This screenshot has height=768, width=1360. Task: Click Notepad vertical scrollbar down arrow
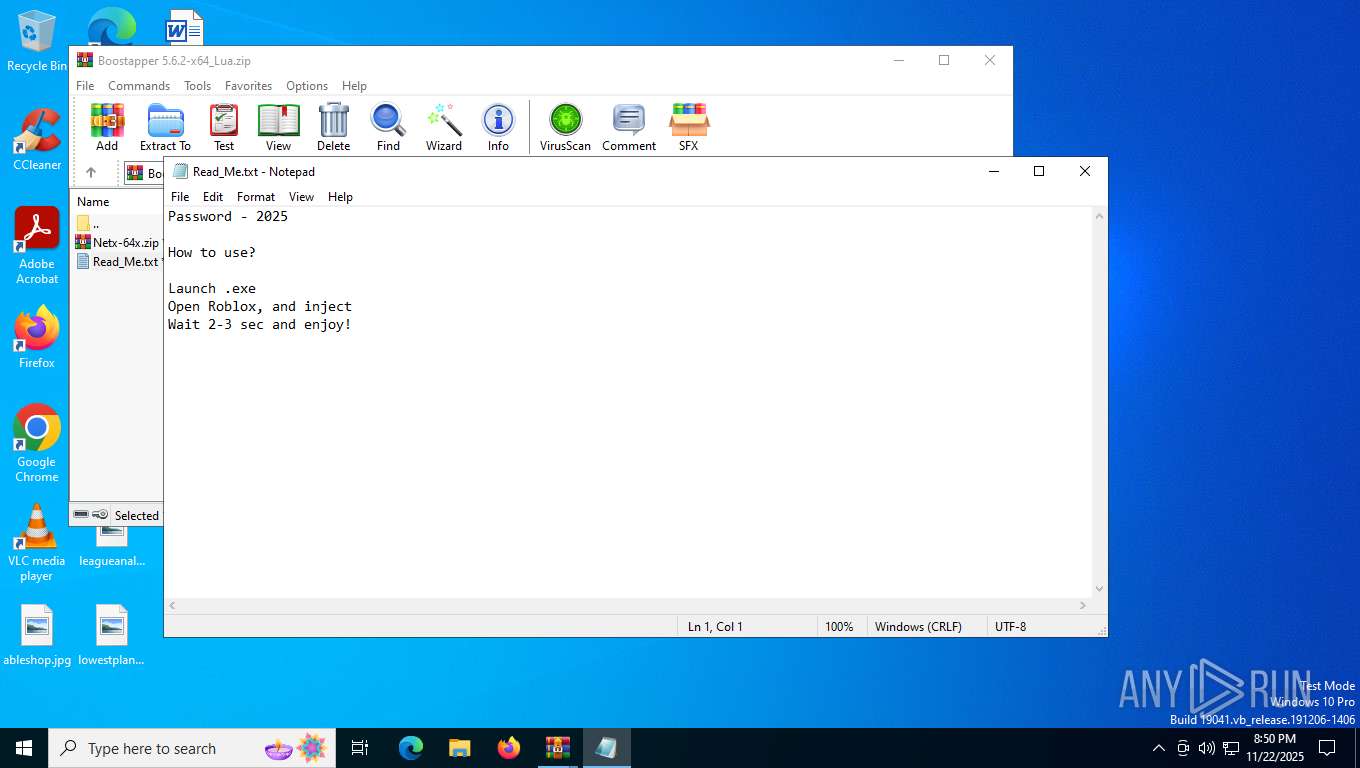(1100, 589)
